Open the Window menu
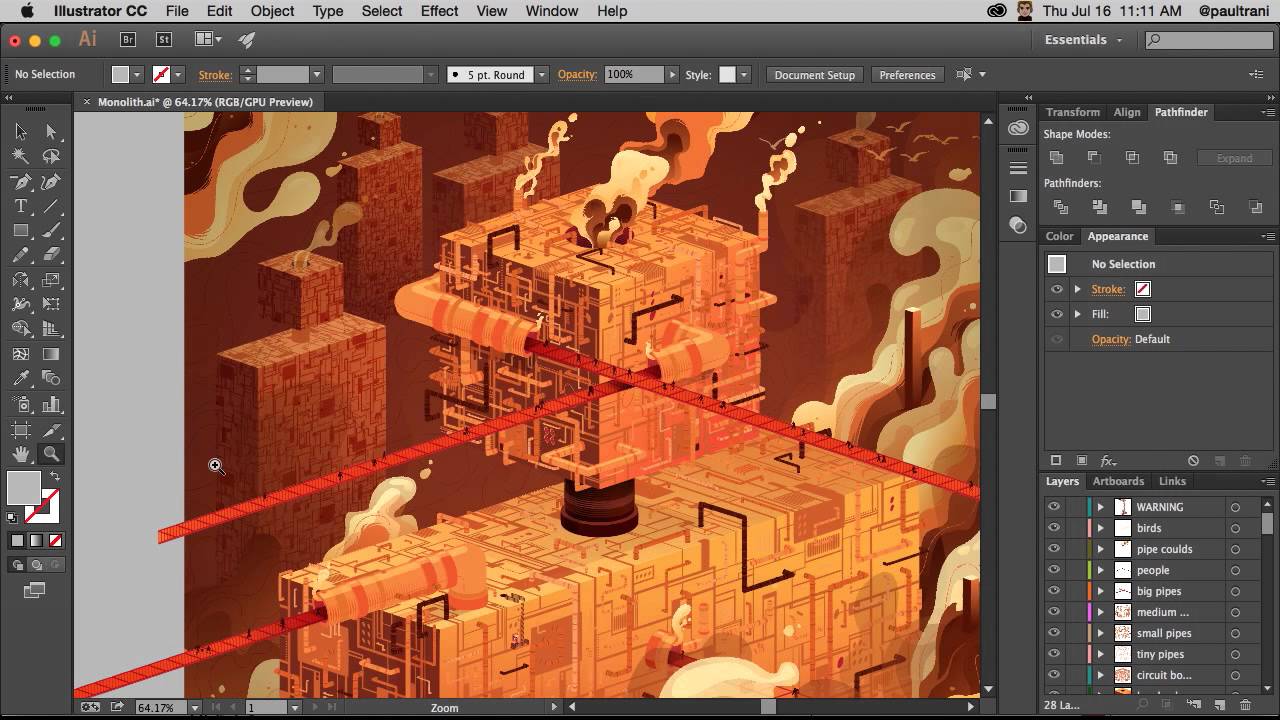The image size is (1280, 720). point(551,11)
